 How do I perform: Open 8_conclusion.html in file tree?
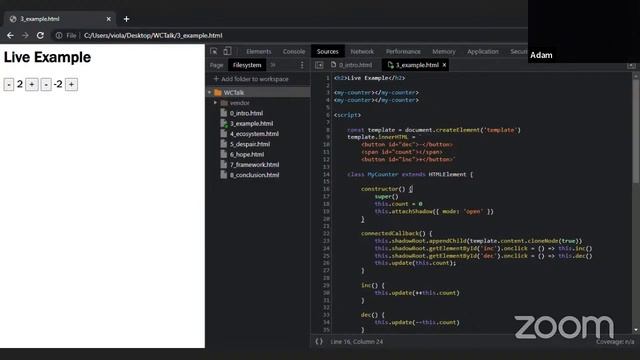(254, 175)
